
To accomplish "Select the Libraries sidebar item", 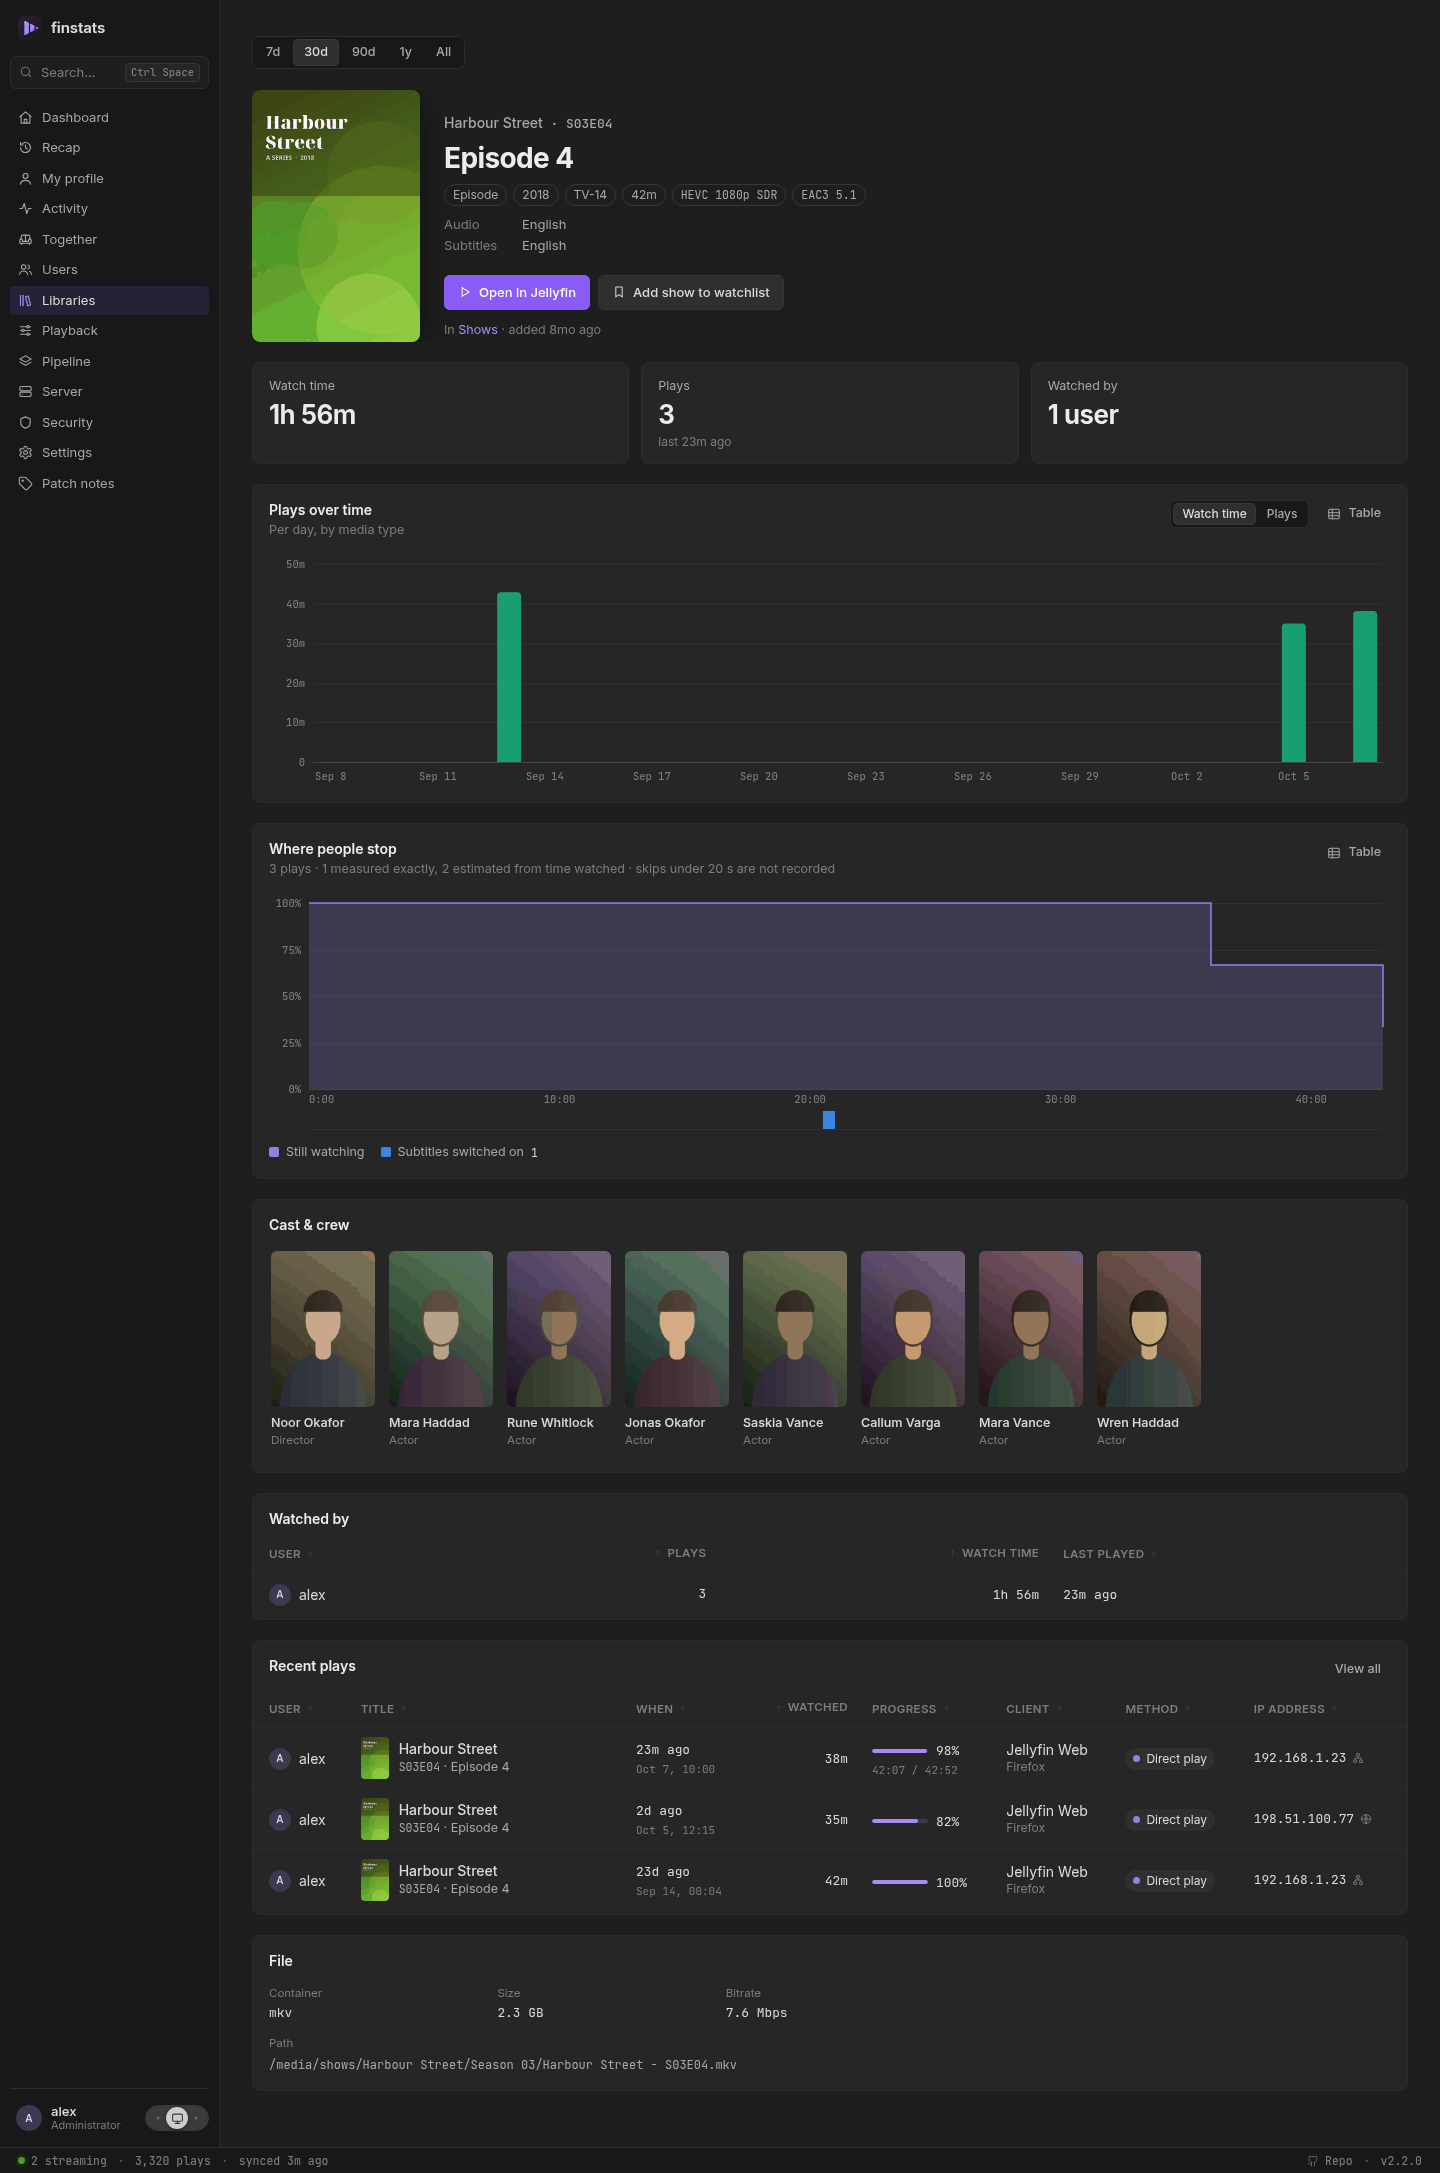I will pos(109,300).
